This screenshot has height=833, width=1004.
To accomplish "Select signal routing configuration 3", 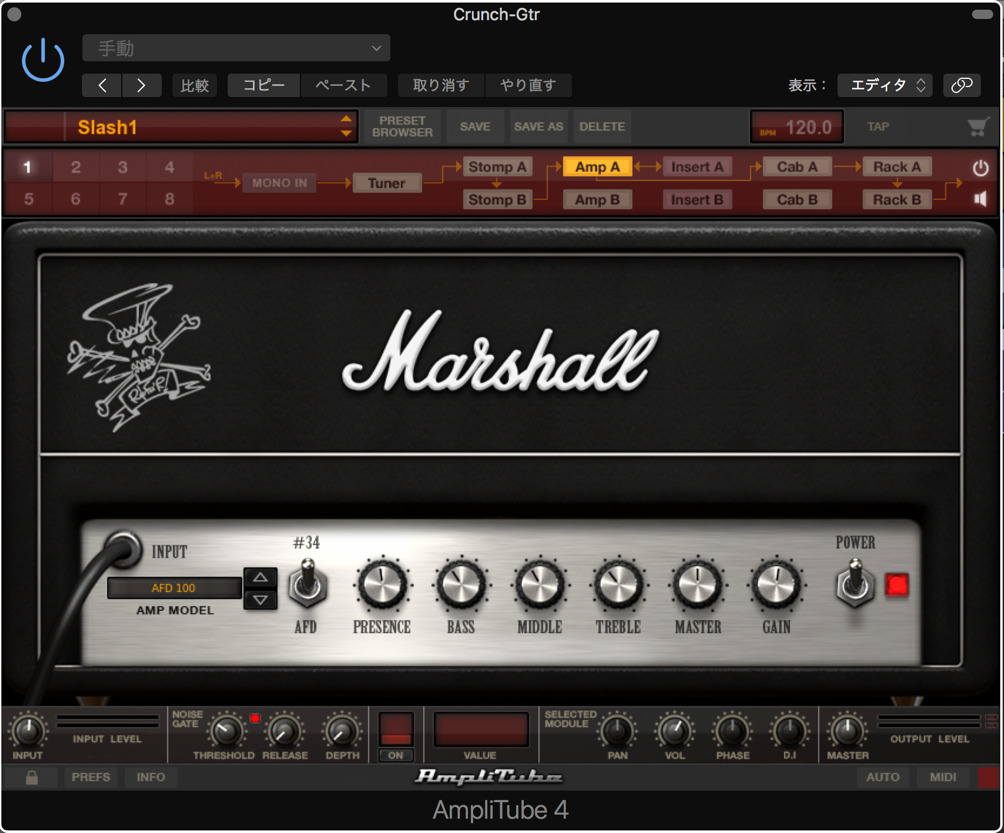I will point(122,168).
